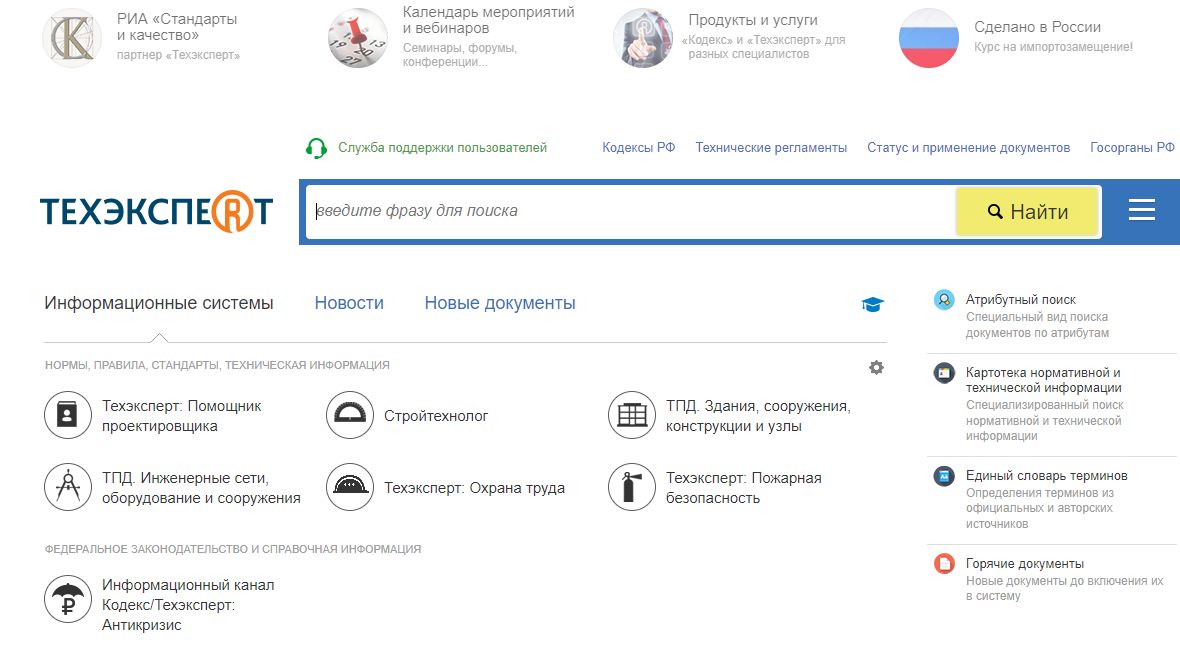Open Техэксперт: Охрана труда link
Image resolution: width=1180 pixels, height=661 pixels.
point(474,488)
